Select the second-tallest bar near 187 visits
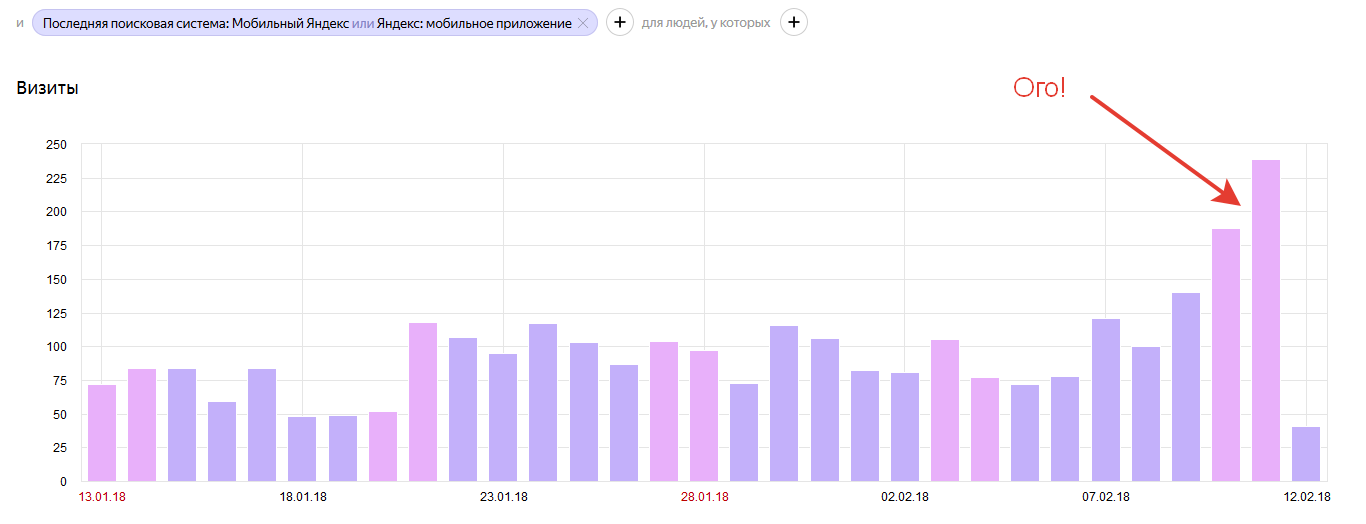Screen dimensions: 1366x524 pos(1225,355)
